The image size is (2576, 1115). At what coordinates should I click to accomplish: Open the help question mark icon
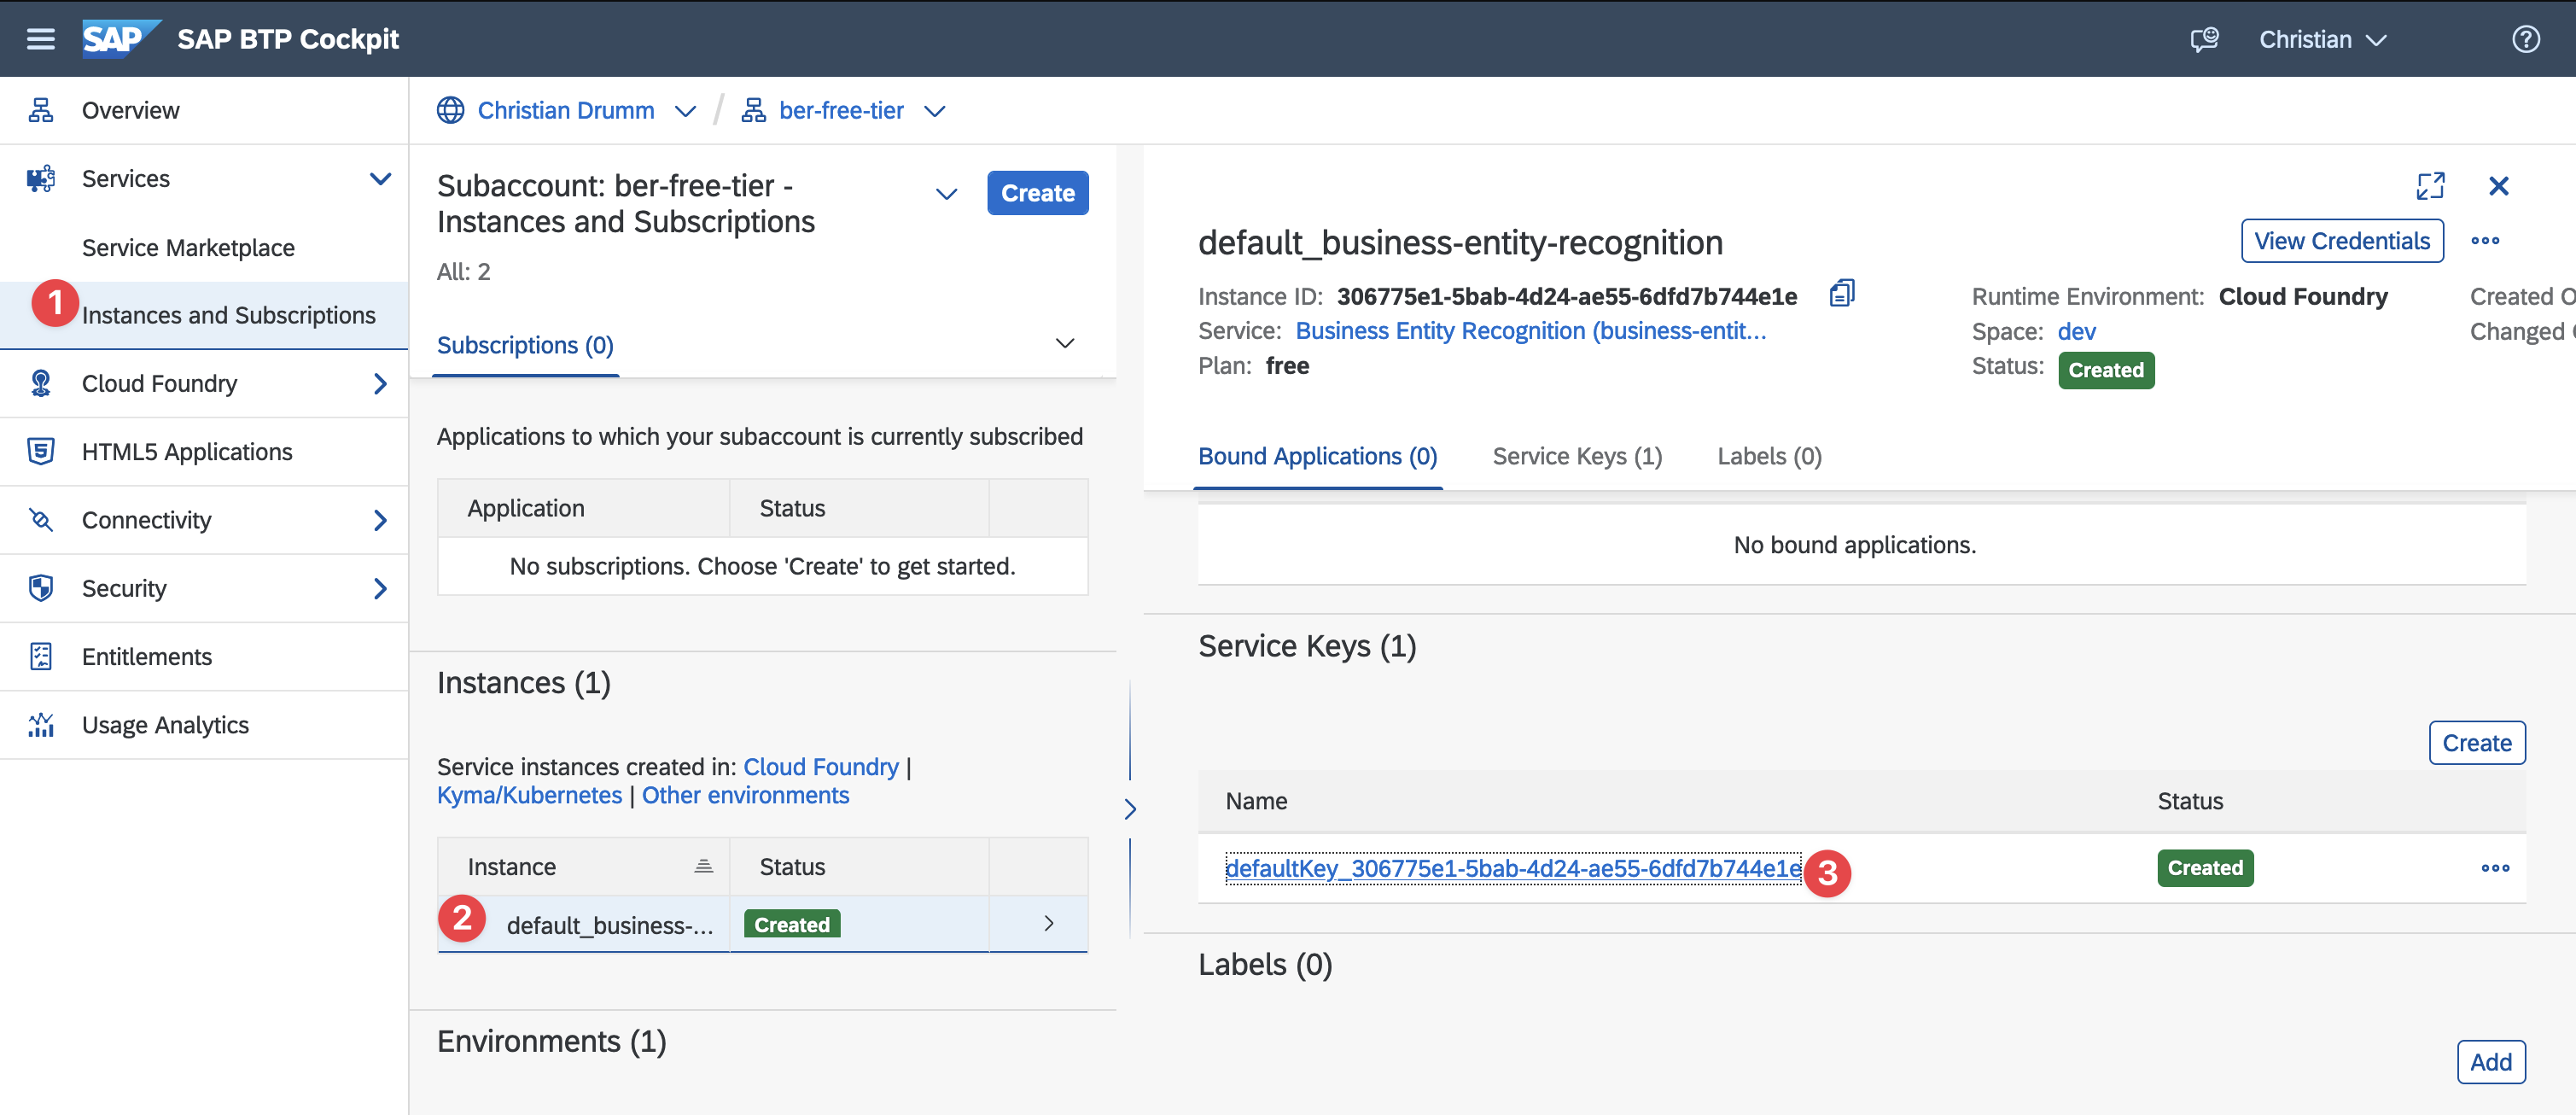click(x=2525, y=39)
